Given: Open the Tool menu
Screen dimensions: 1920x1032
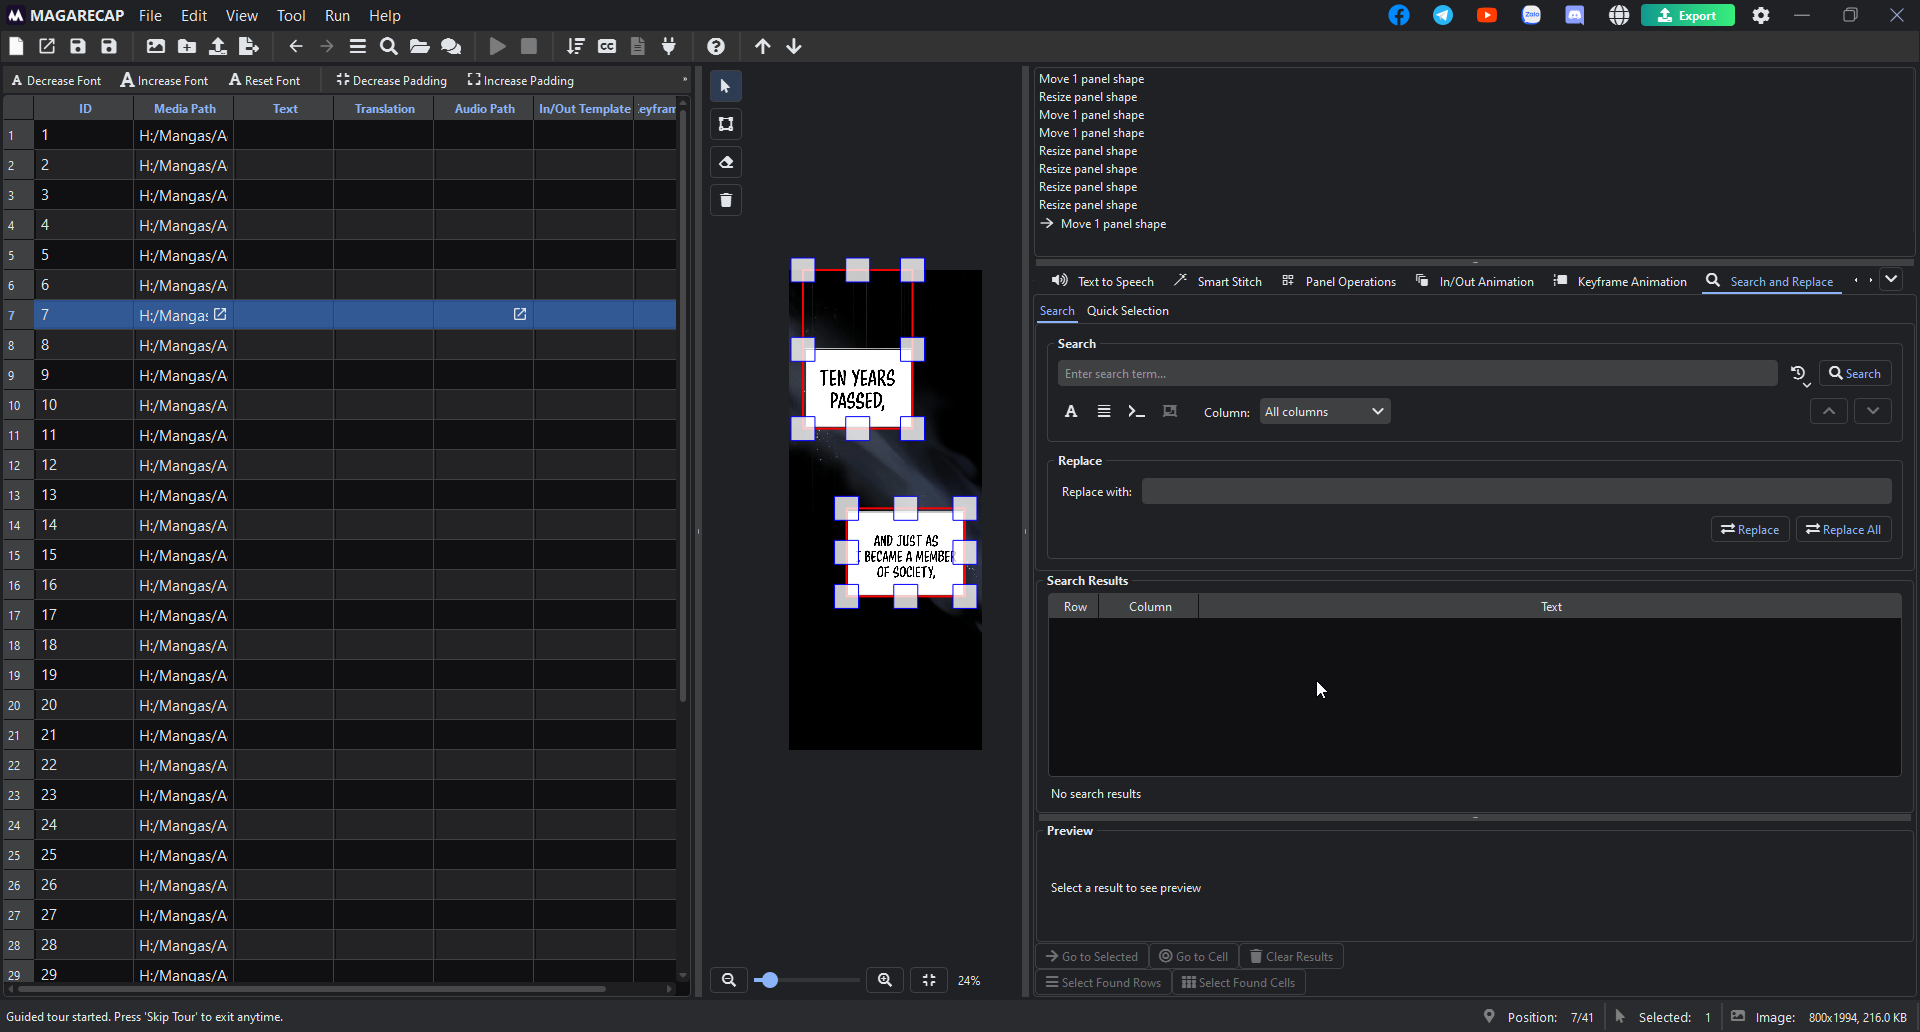Looking at the screenshot, I should click(x=291, y=15).
